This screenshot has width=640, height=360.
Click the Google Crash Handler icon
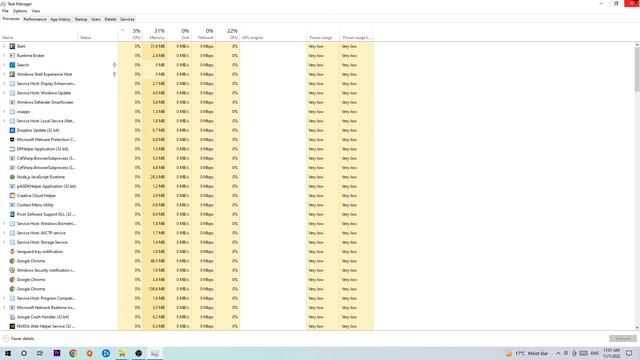click(x=12, y=317)
